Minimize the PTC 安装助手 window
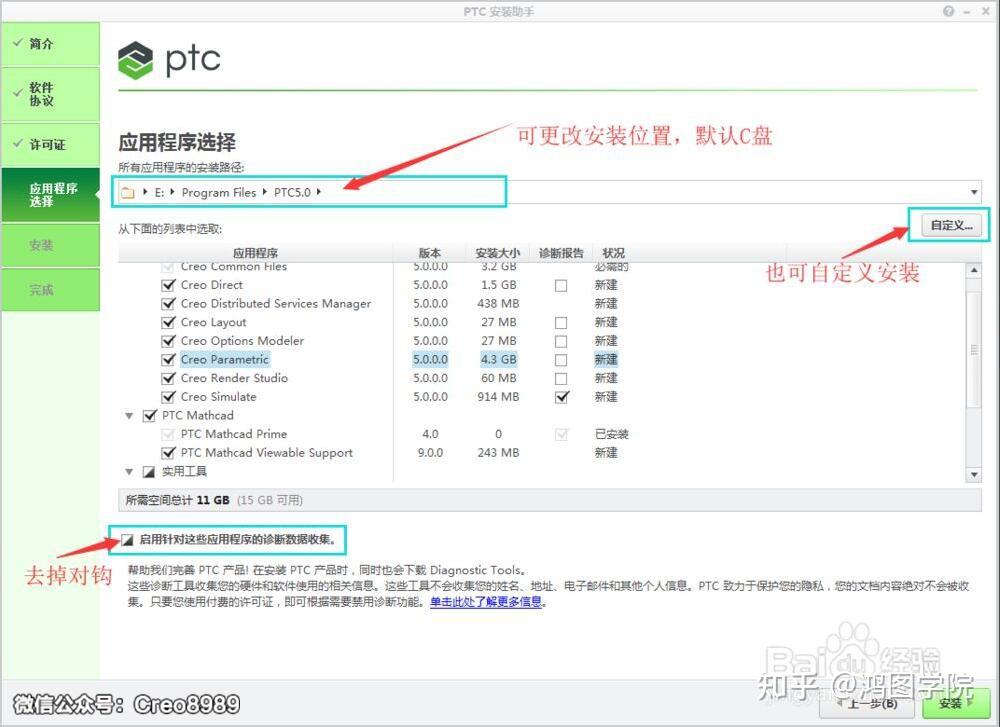Image resolution: width=1000 pixels, height=727 pixels. 967,11
